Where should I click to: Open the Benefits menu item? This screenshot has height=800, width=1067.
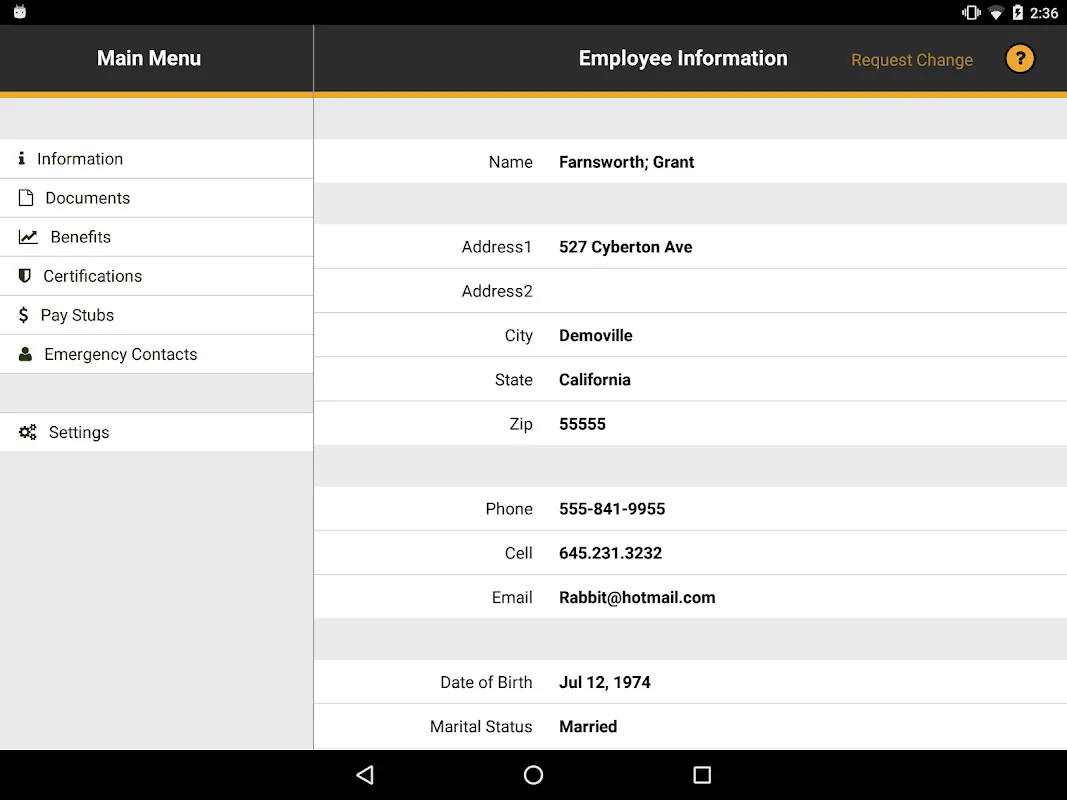(157, 237)
